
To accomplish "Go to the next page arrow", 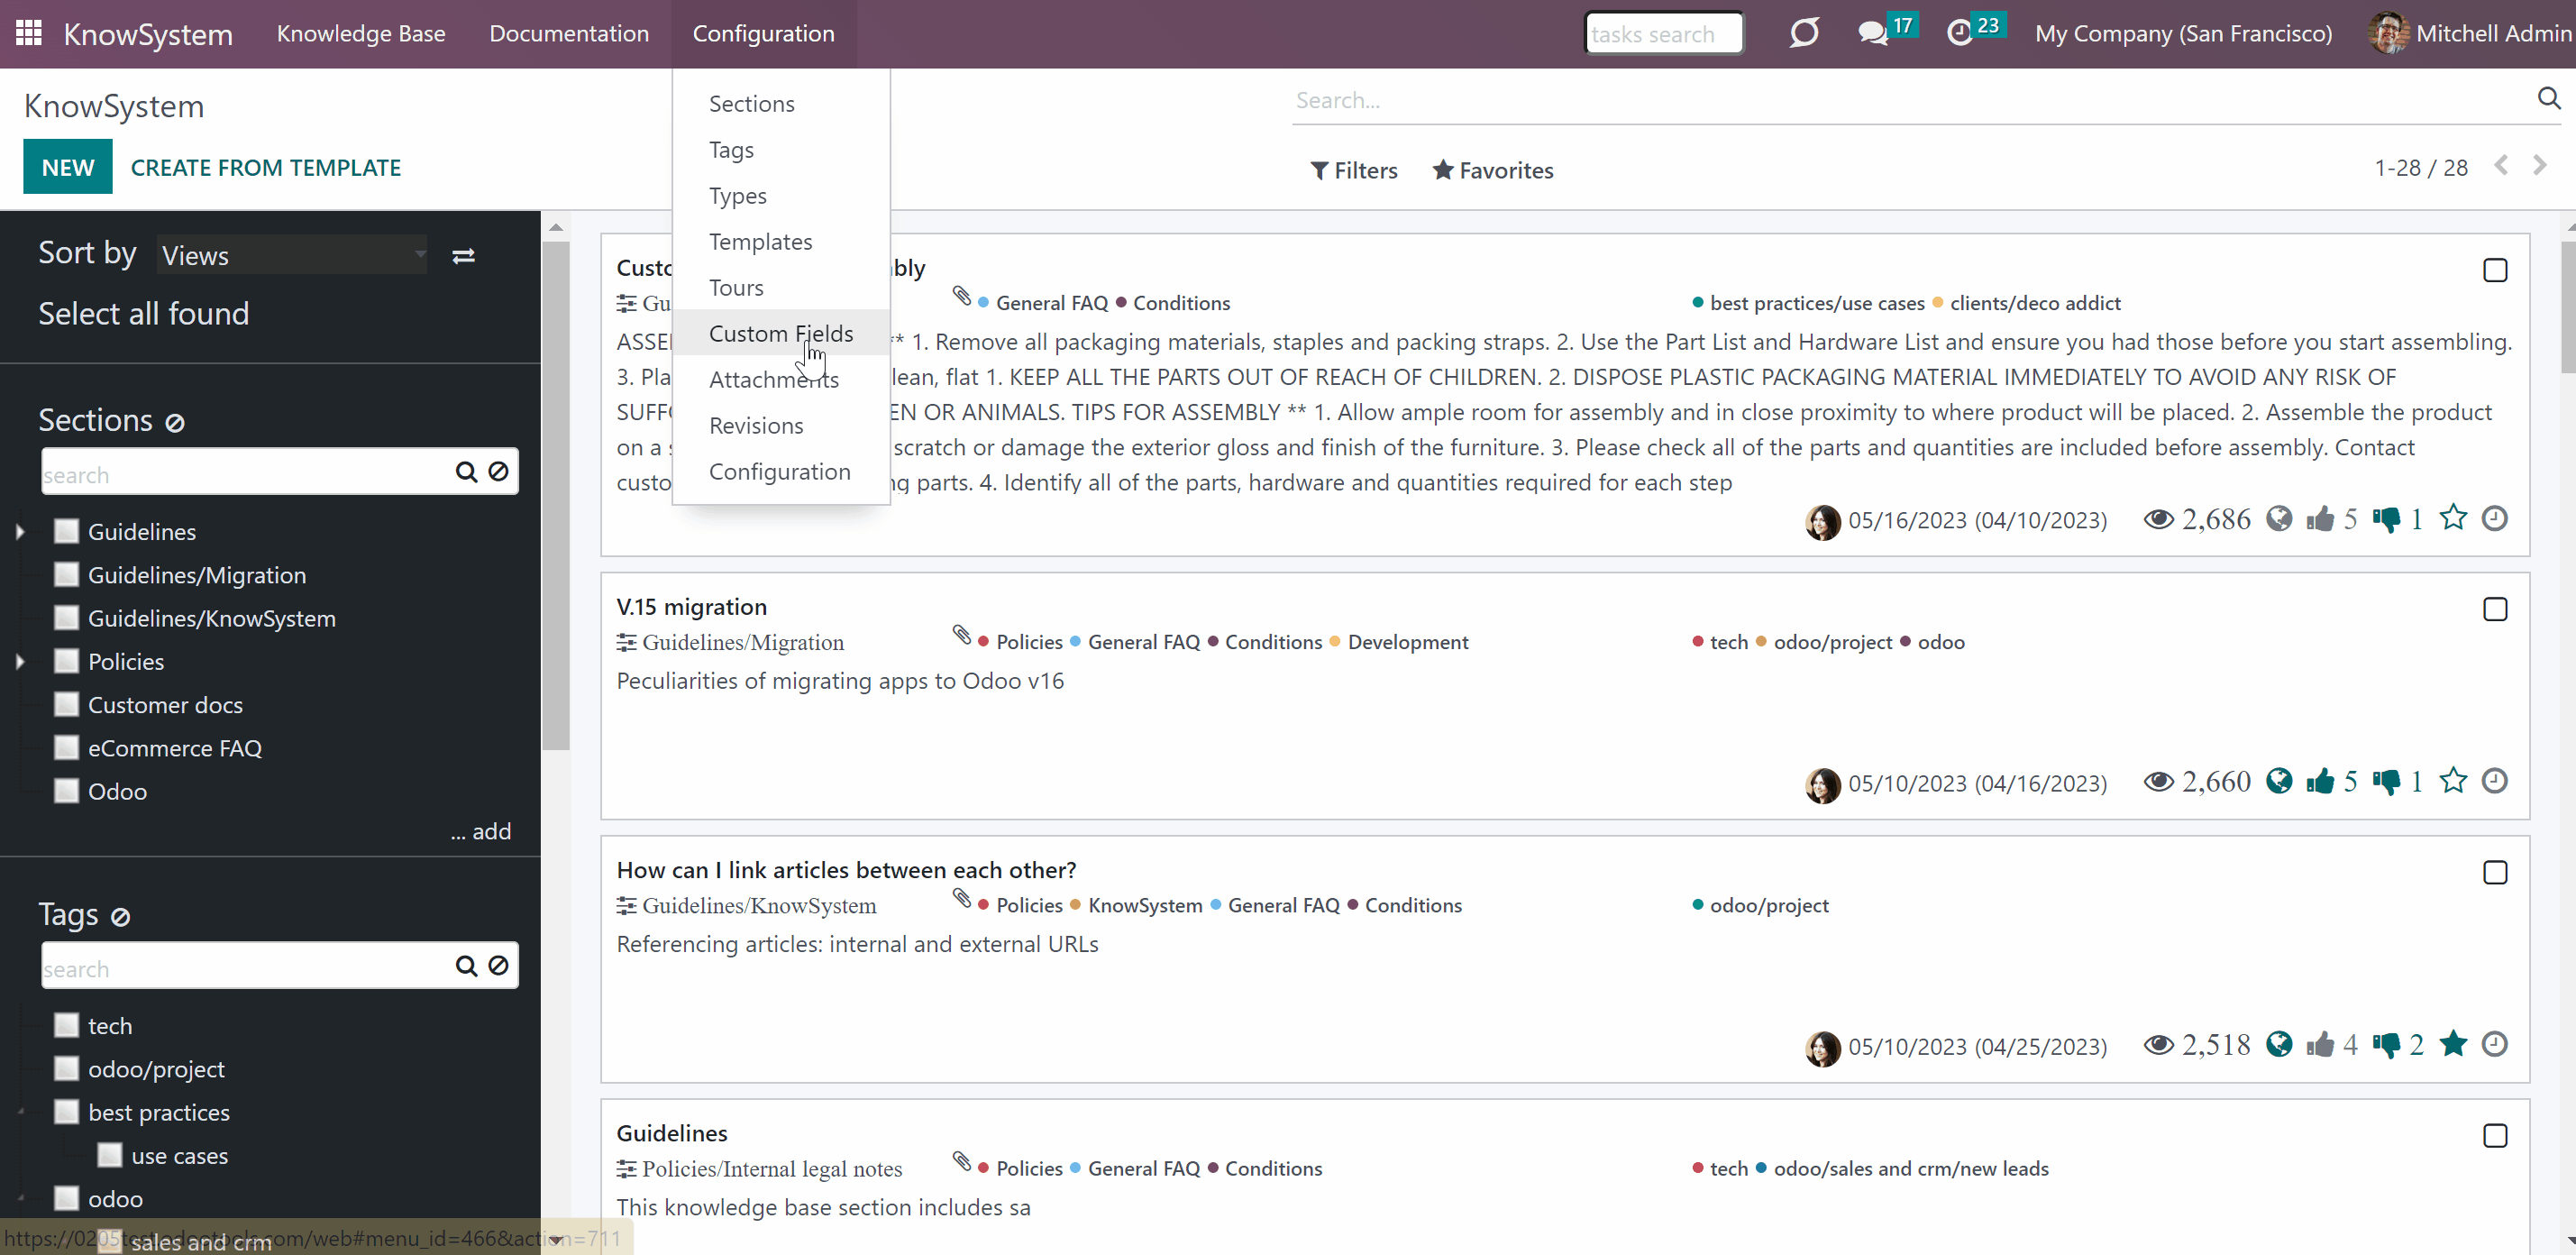I will 2540,166.
